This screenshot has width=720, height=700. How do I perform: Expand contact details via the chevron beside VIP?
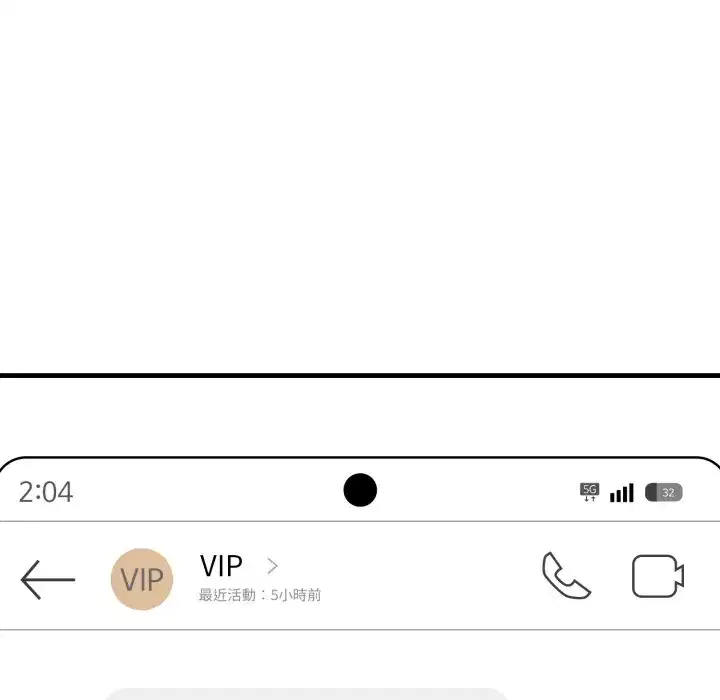272,566
